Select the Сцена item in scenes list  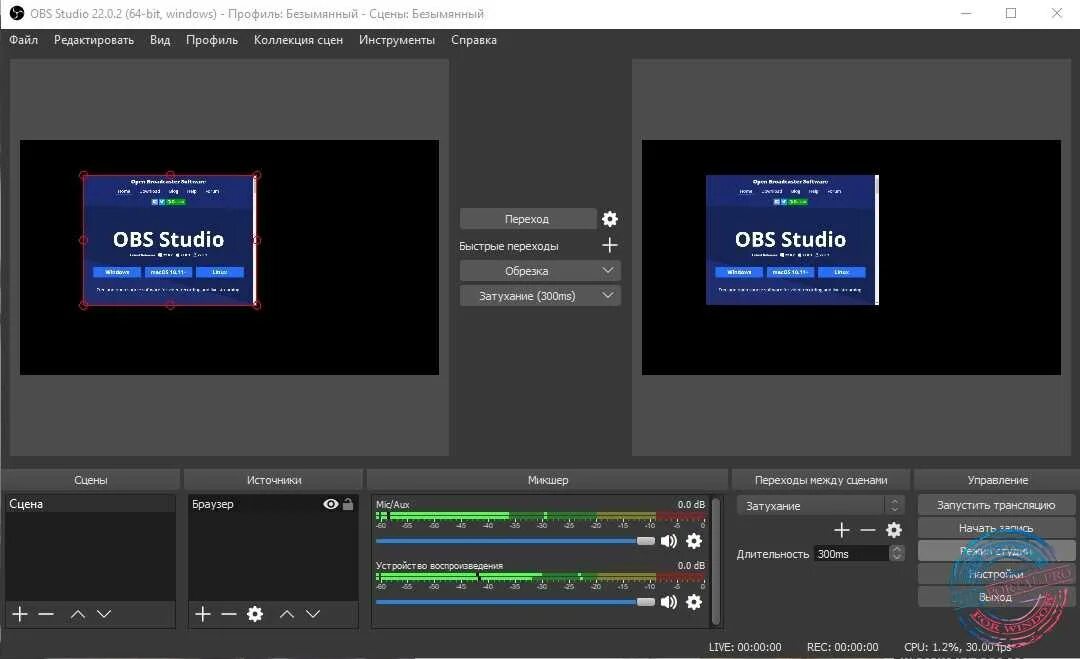[x=90, y=504]
